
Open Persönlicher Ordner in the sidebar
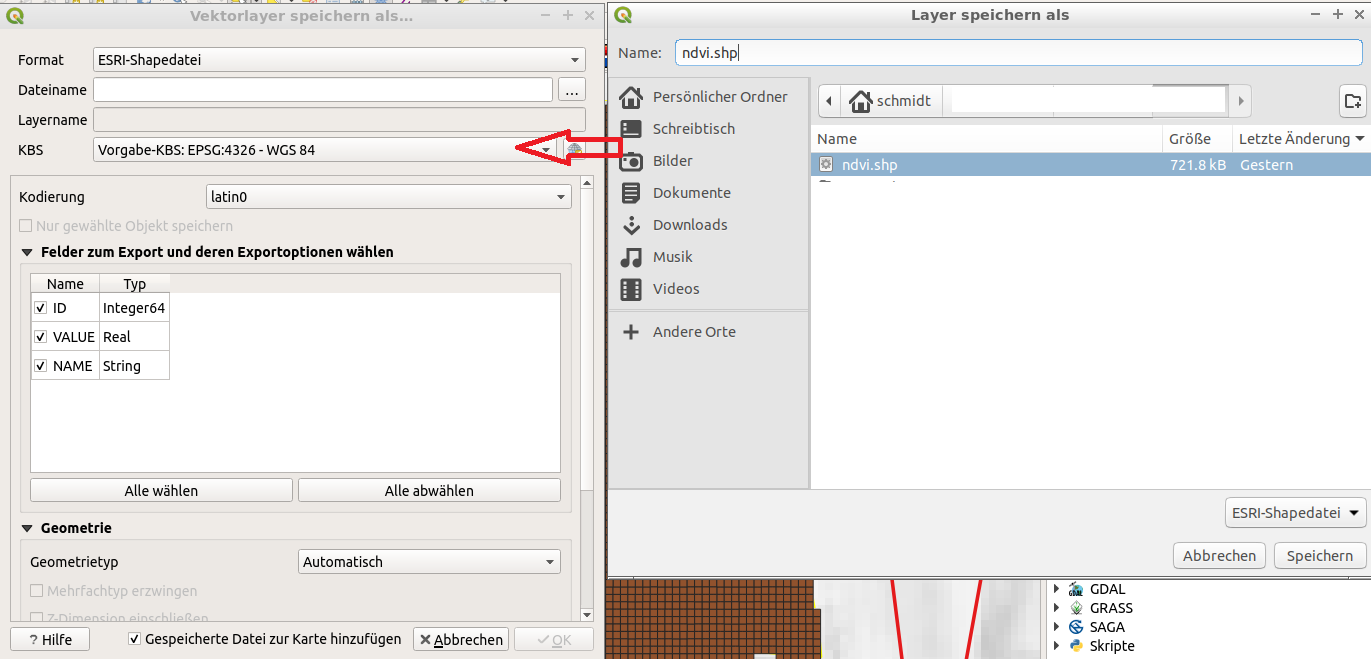pos(719,97)
